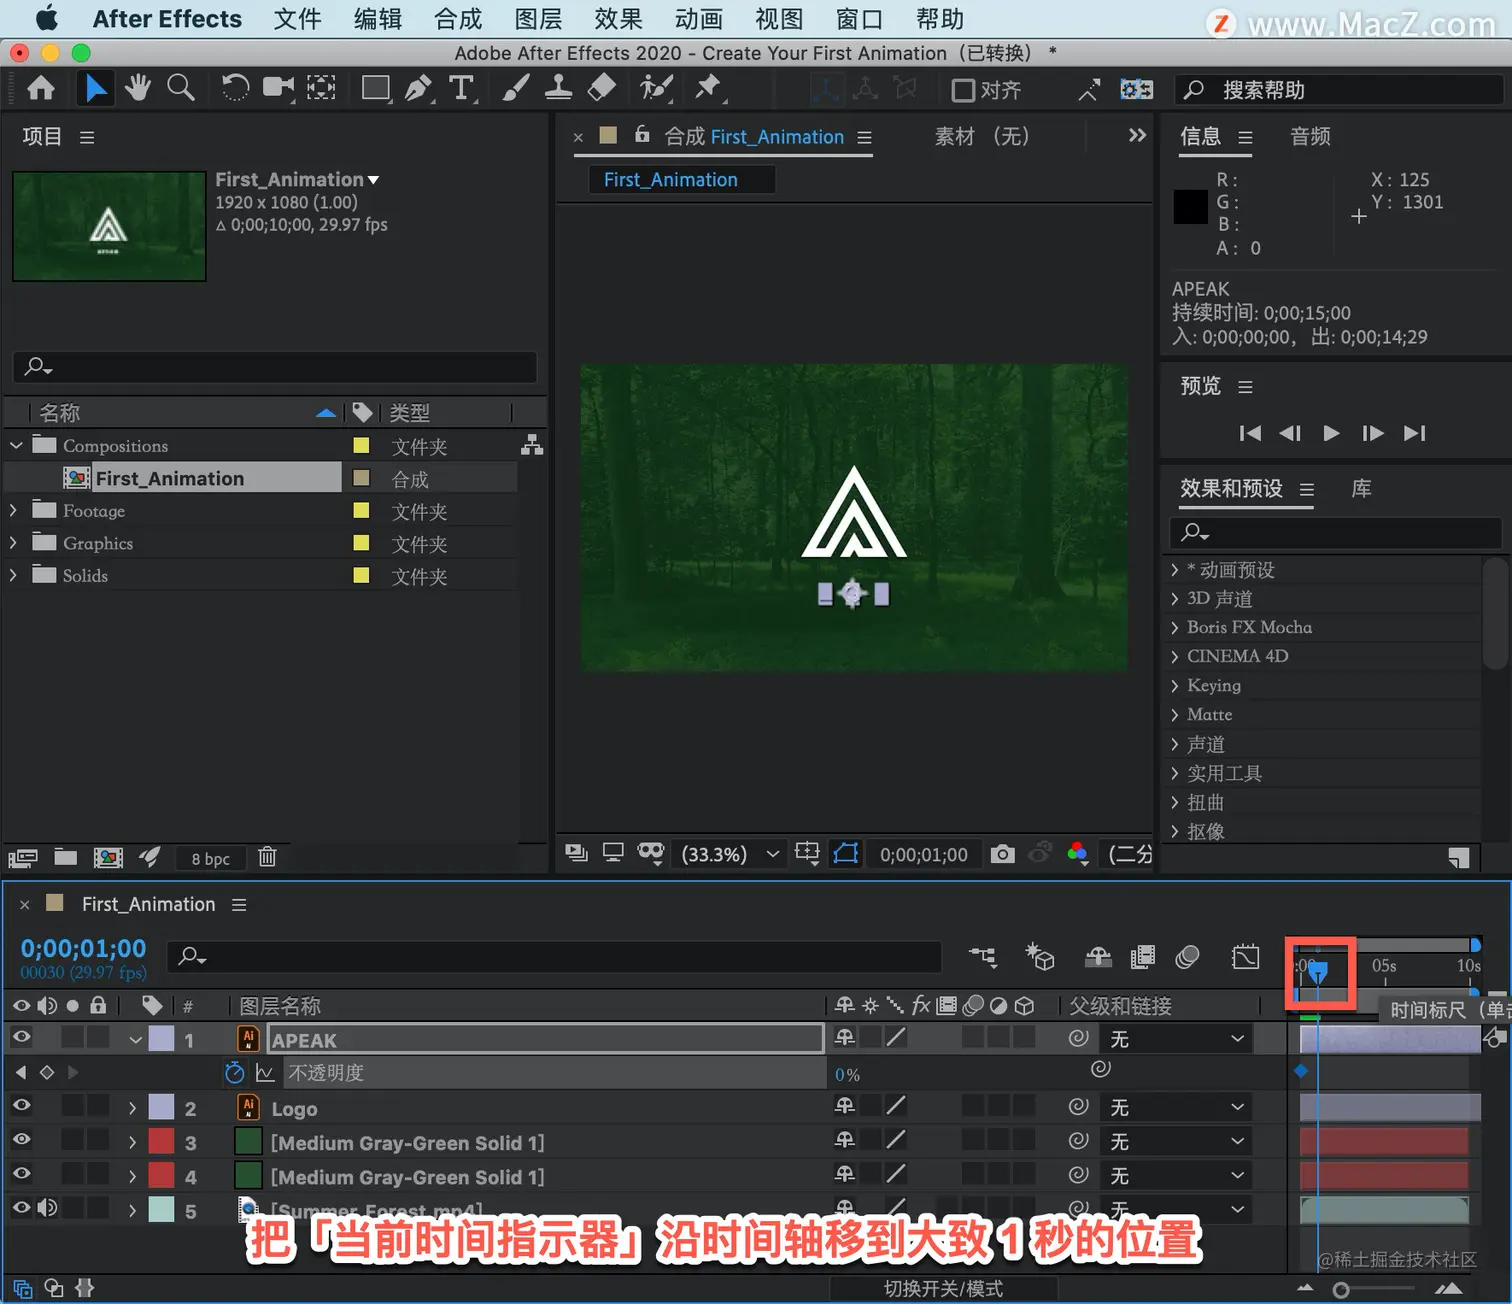The width and height of the screenshot is (1512, 1304).
Task: Create new folder in Project panel
Action: pos(66,857)
